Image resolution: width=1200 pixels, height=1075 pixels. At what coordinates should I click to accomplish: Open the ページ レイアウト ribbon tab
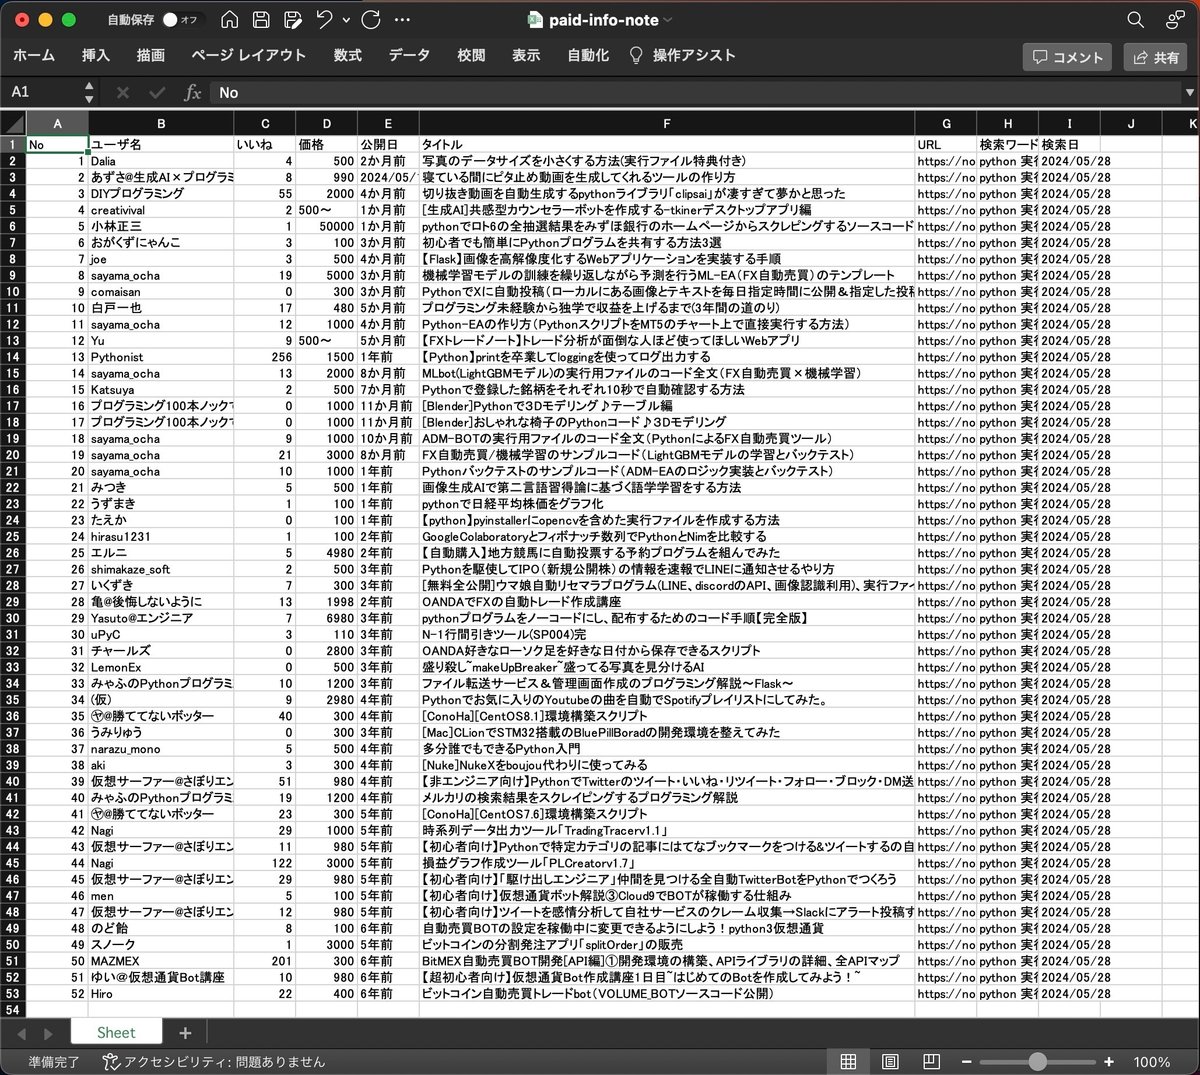[248, 56]
